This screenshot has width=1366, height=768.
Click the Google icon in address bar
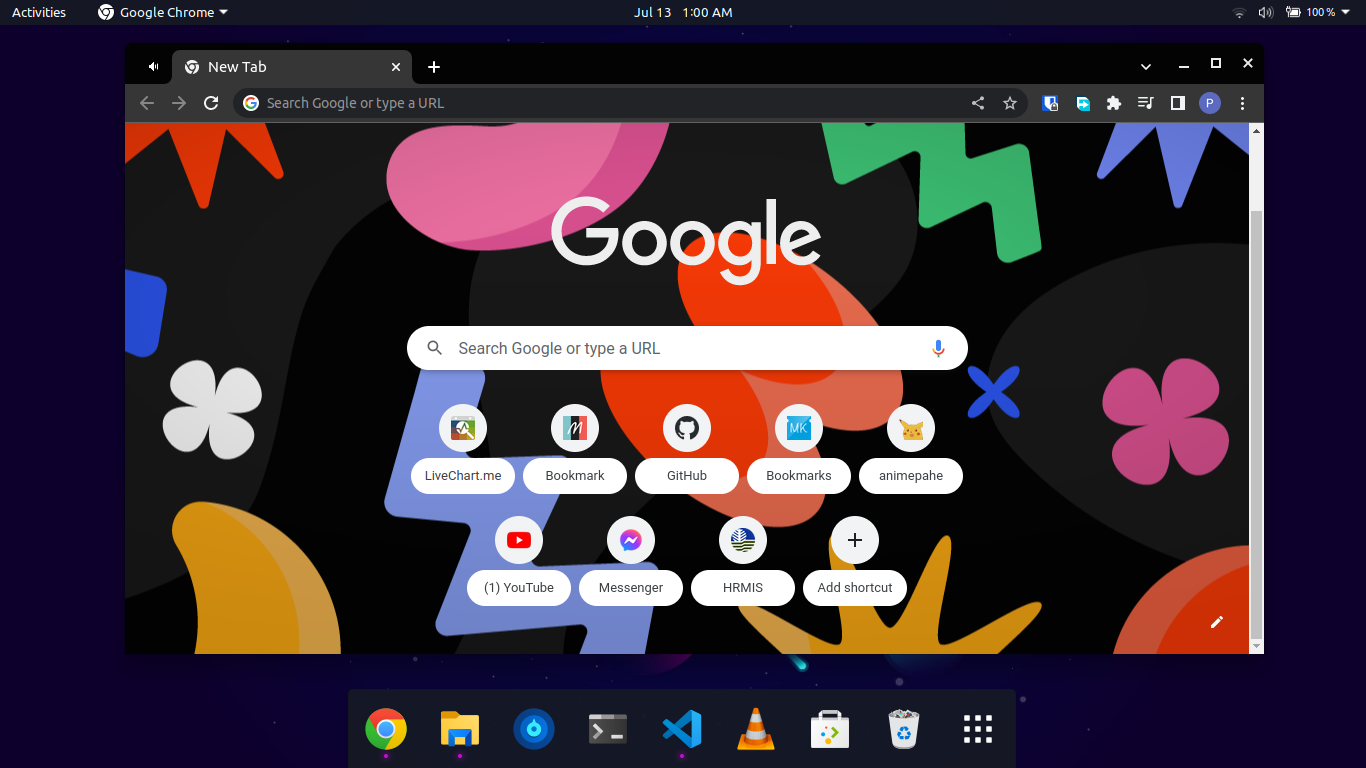pos(251,103)
